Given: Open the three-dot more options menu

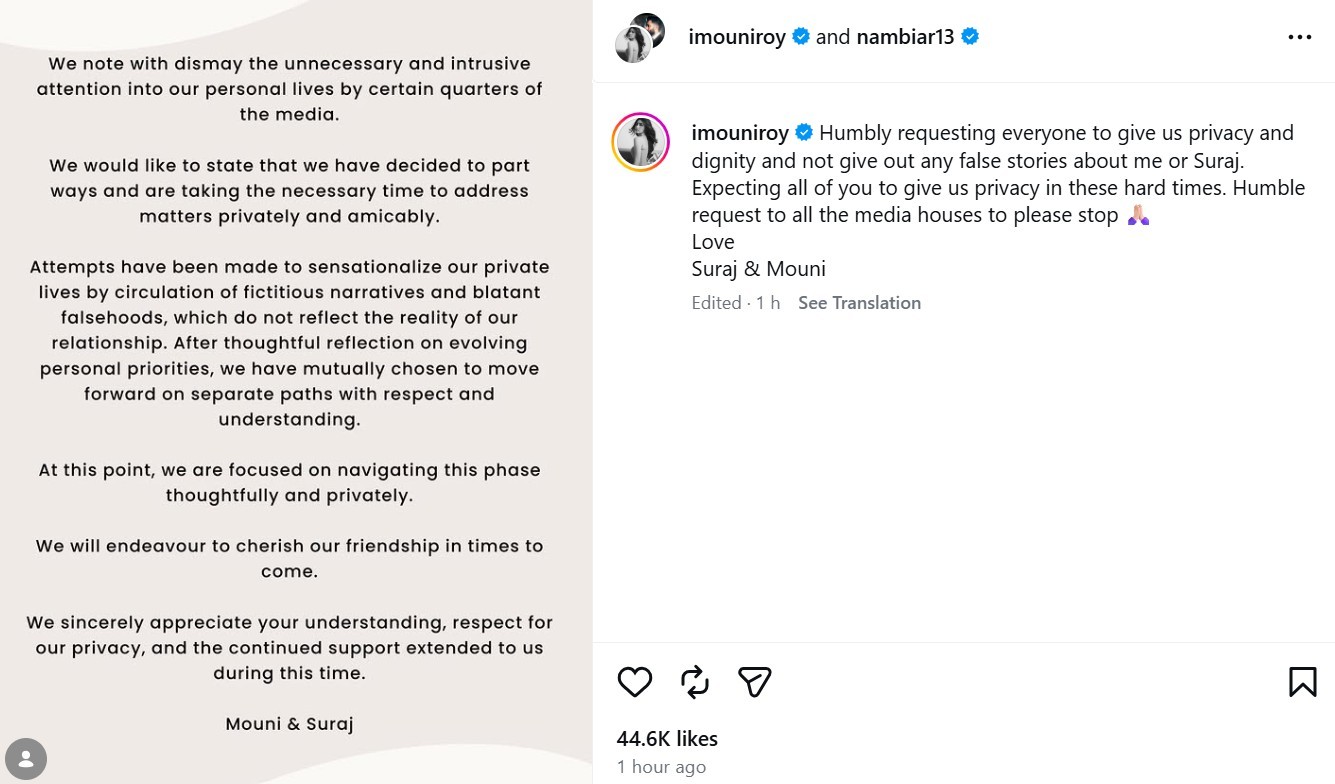Looking at the screenshot, I should point(1299,37).
